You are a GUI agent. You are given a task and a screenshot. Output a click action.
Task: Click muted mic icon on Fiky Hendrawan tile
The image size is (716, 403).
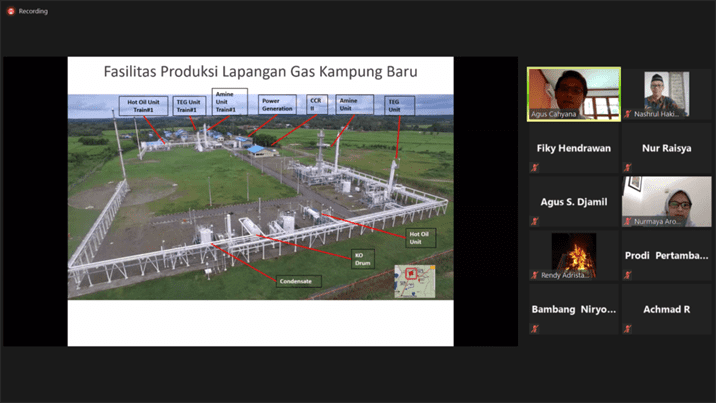click(x=535, y=167)
